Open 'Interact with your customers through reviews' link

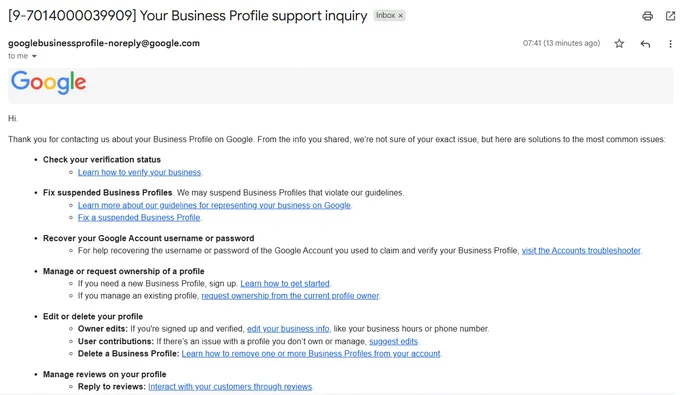point(230,386)
